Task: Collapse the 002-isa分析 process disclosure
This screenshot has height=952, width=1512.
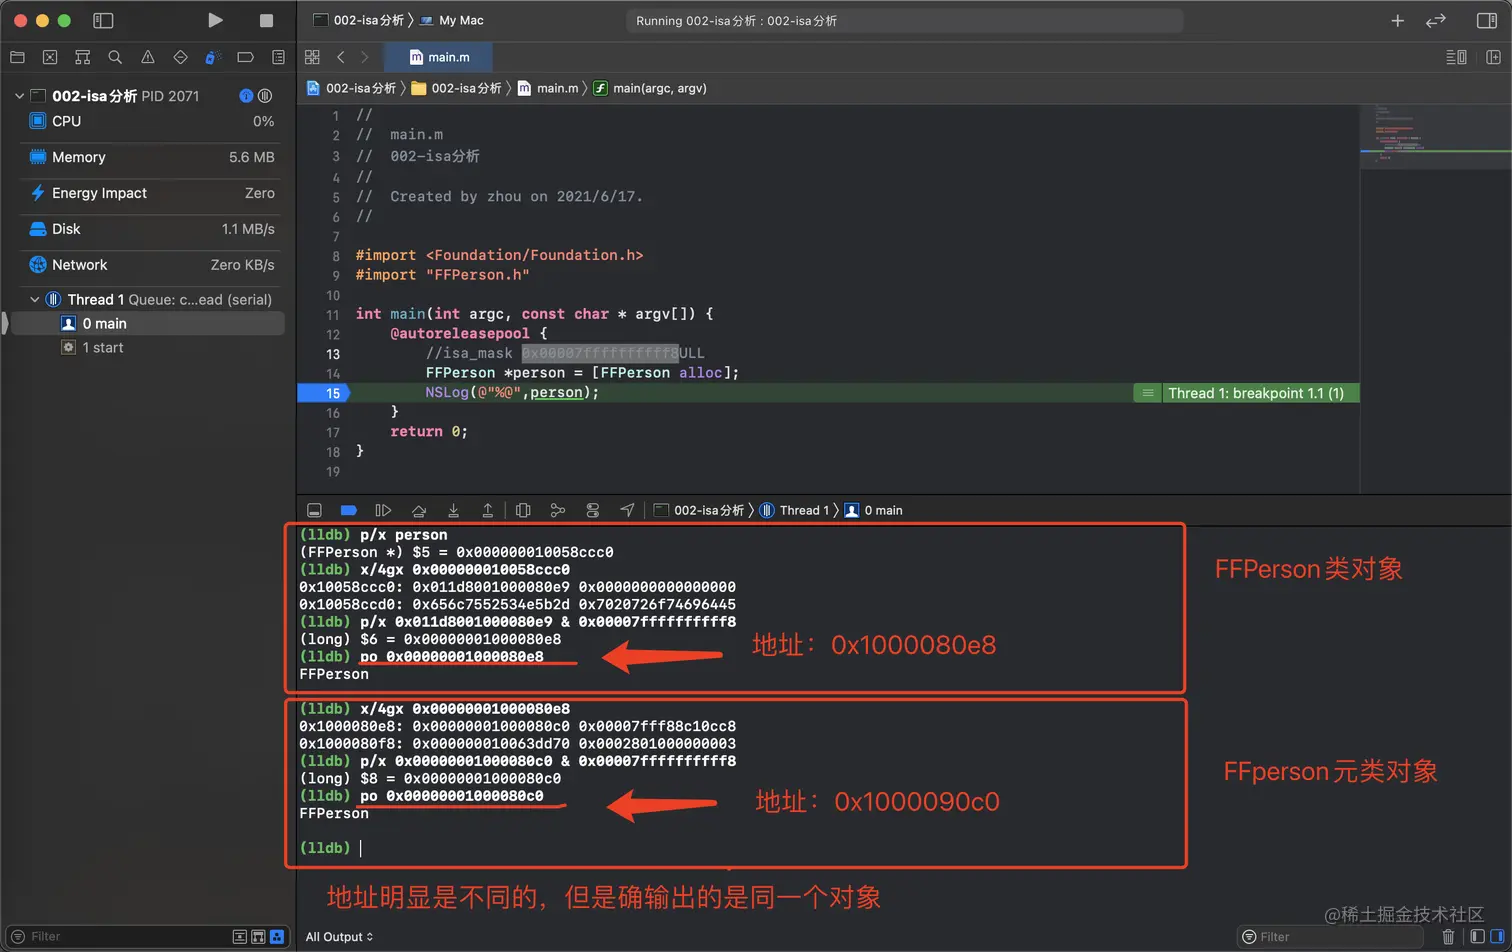Action: coord(18,95)
